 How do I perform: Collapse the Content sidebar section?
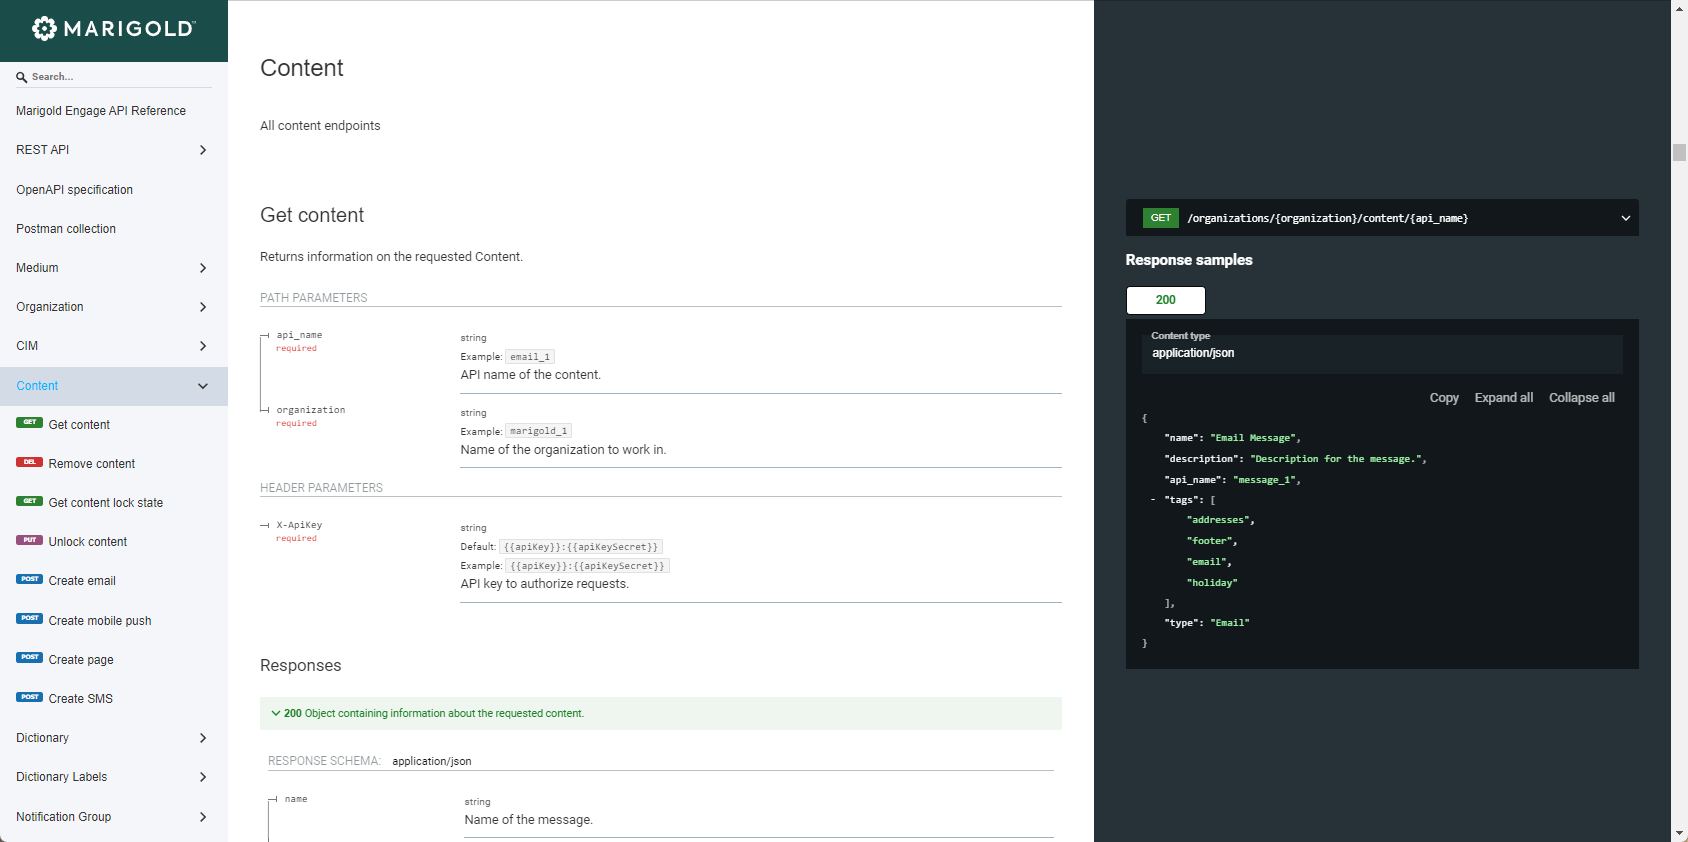click(203, 386)
